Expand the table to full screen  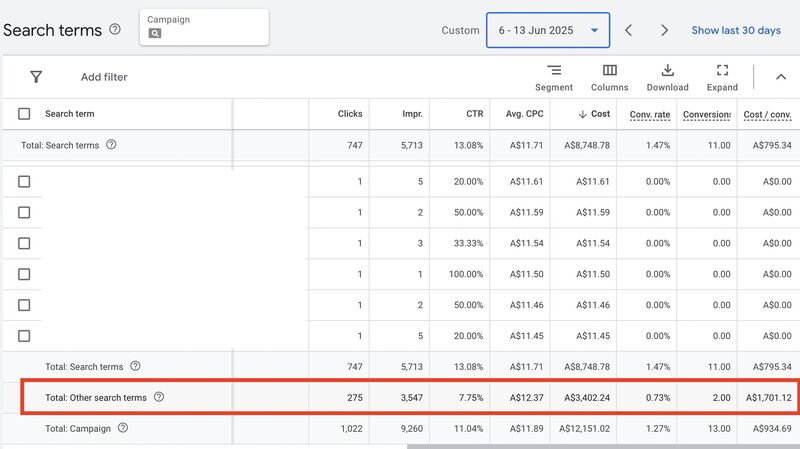pos(722,78)
